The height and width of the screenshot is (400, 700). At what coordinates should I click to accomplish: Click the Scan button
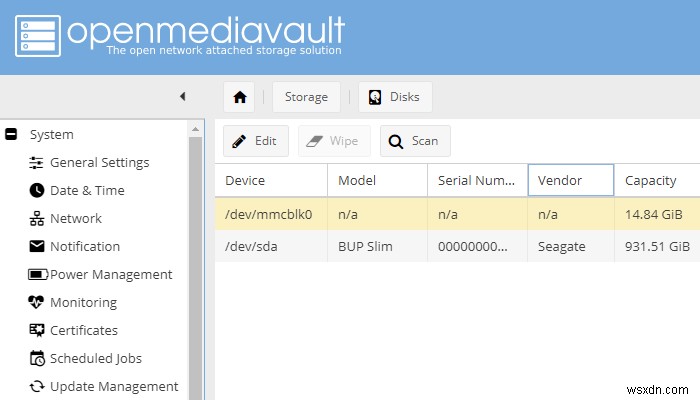[415, 141]
